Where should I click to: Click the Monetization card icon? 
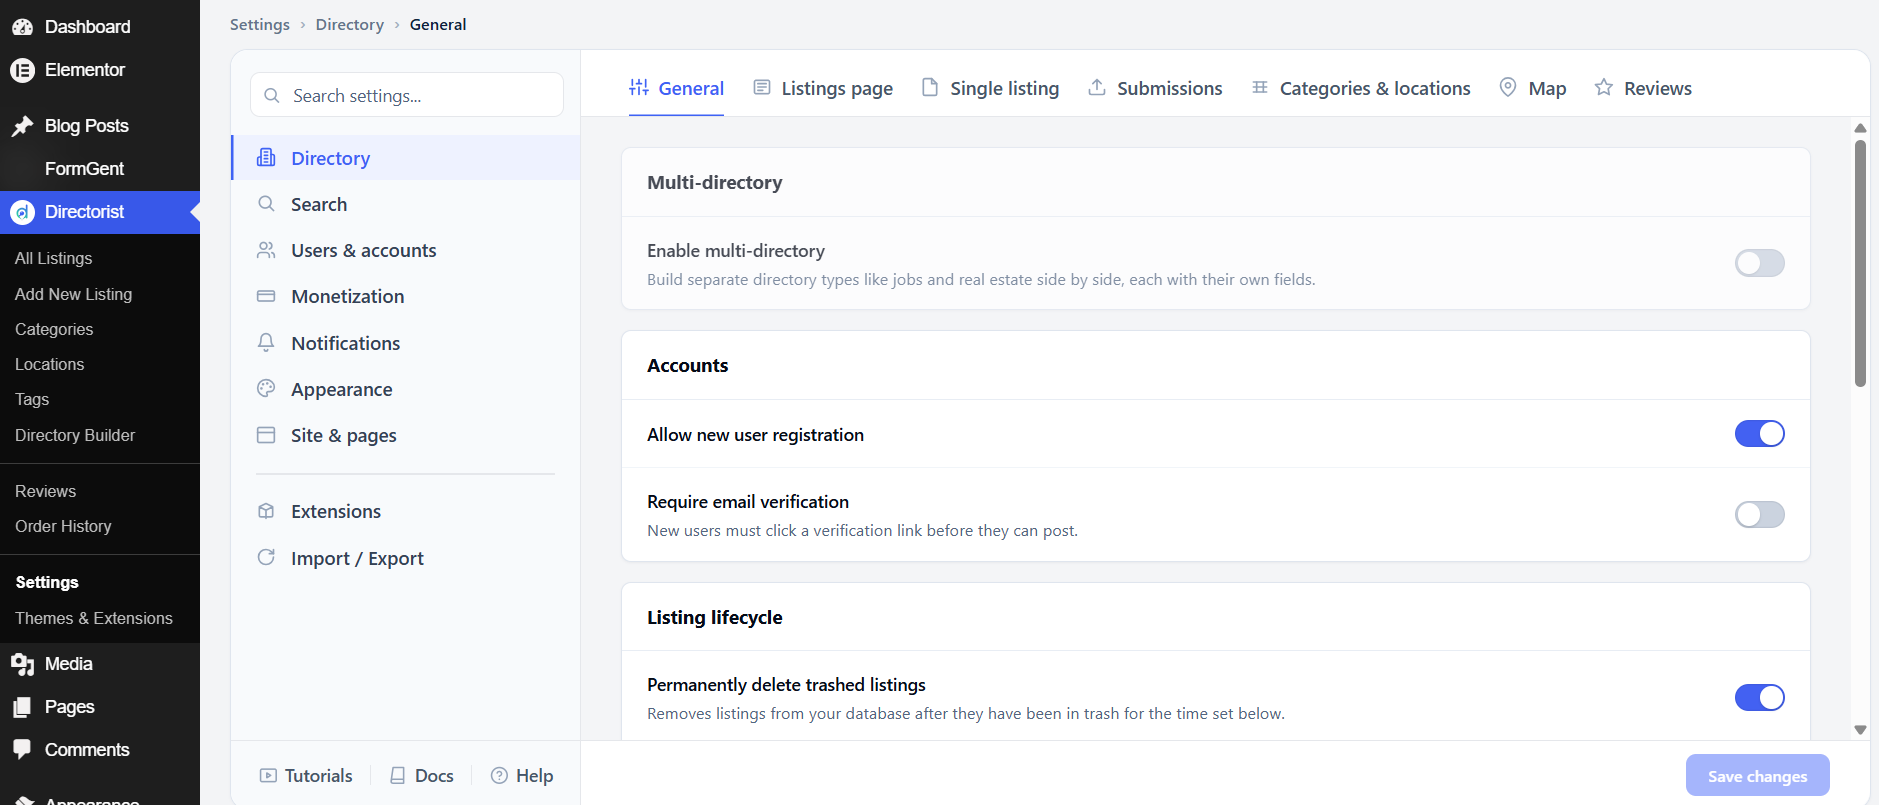point(266,296)
